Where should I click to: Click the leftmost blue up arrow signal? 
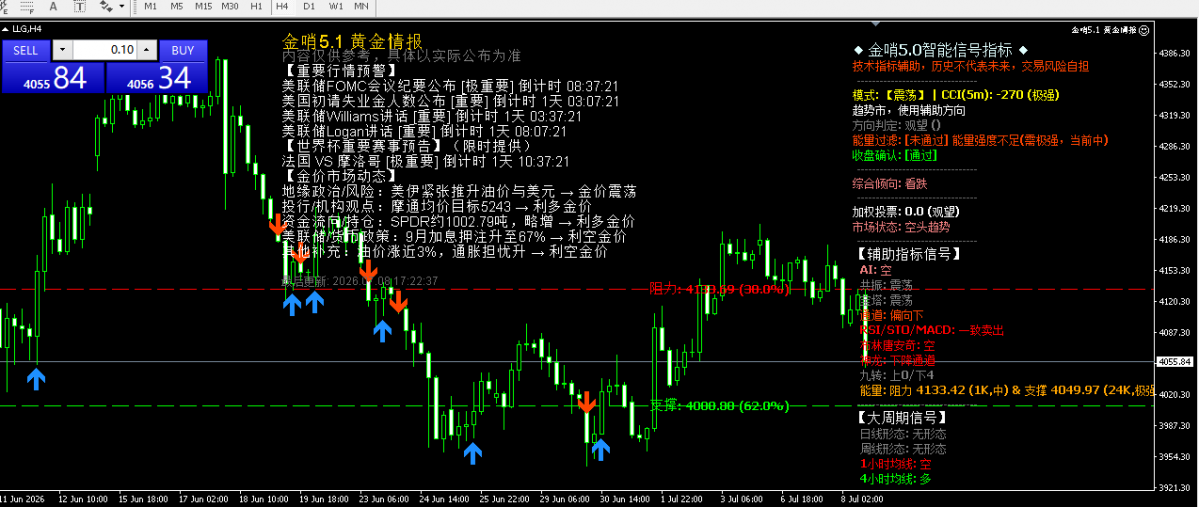click(35, 379)
